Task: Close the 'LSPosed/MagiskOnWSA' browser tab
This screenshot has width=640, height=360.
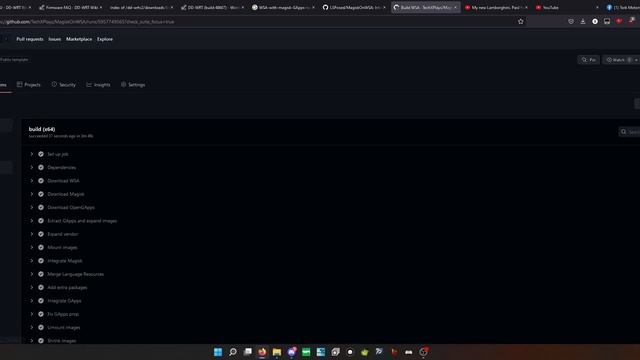Action: (x=384, y=7)
